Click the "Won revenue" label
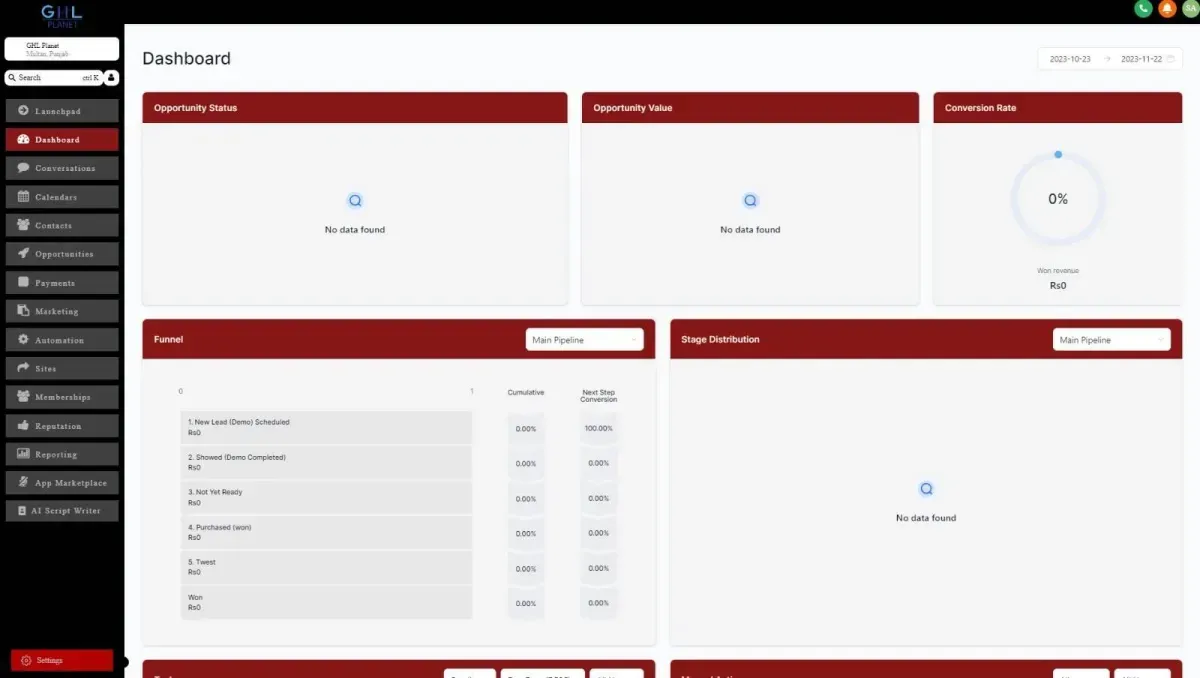Viewport: 1200px width, 678px height. pos(1058,271)
